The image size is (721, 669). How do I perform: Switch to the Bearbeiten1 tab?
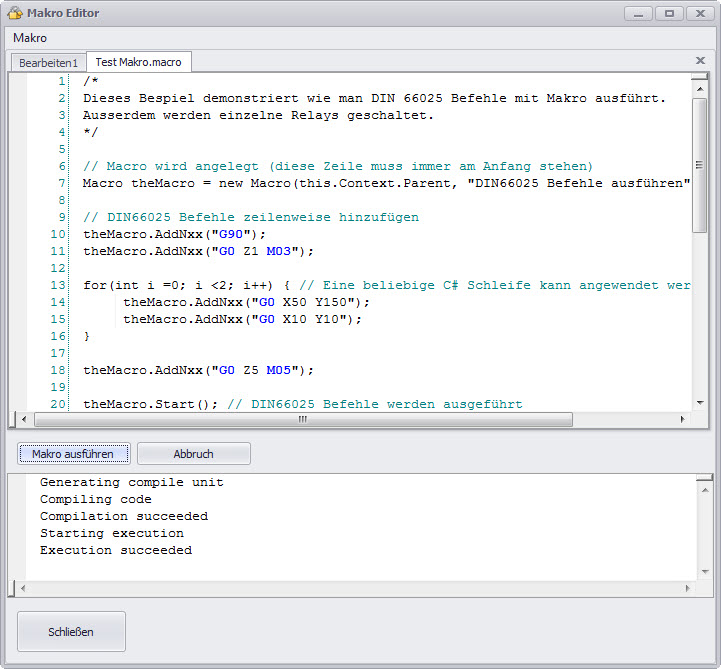[x=48, y=62]
